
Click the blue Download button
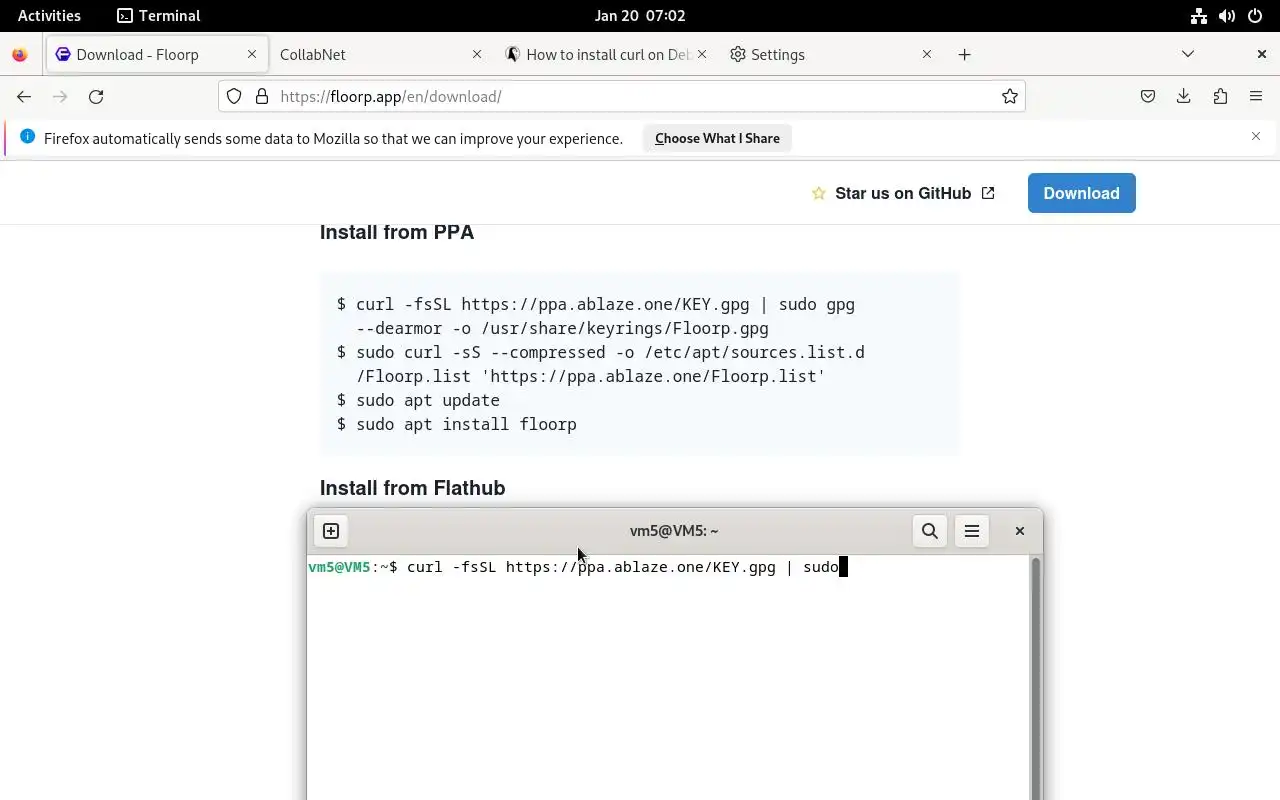1081,193
